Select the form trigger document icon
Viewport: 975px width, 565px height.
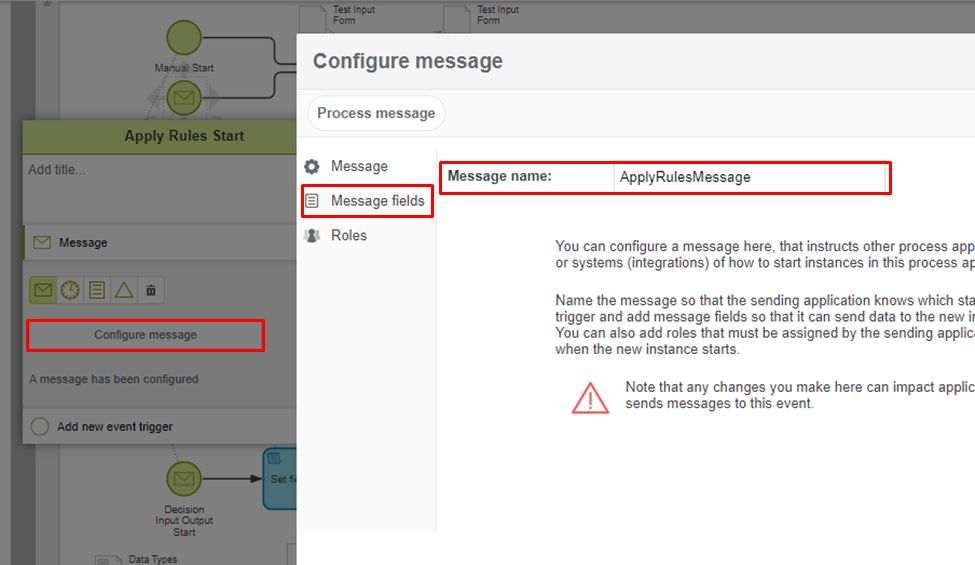pyautogui.click(x=96, y=290)
